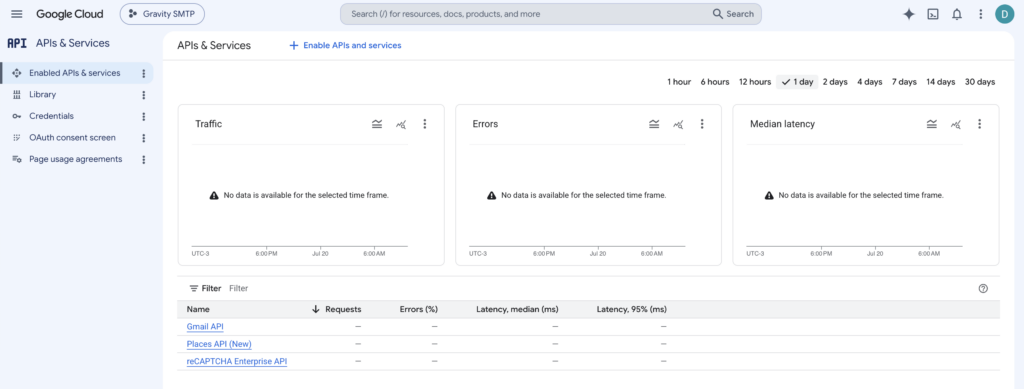The width and height of the screenshot is (1024, 389).
Task: Open the OAuth consent screen section
Action: (x=72, y=138)
